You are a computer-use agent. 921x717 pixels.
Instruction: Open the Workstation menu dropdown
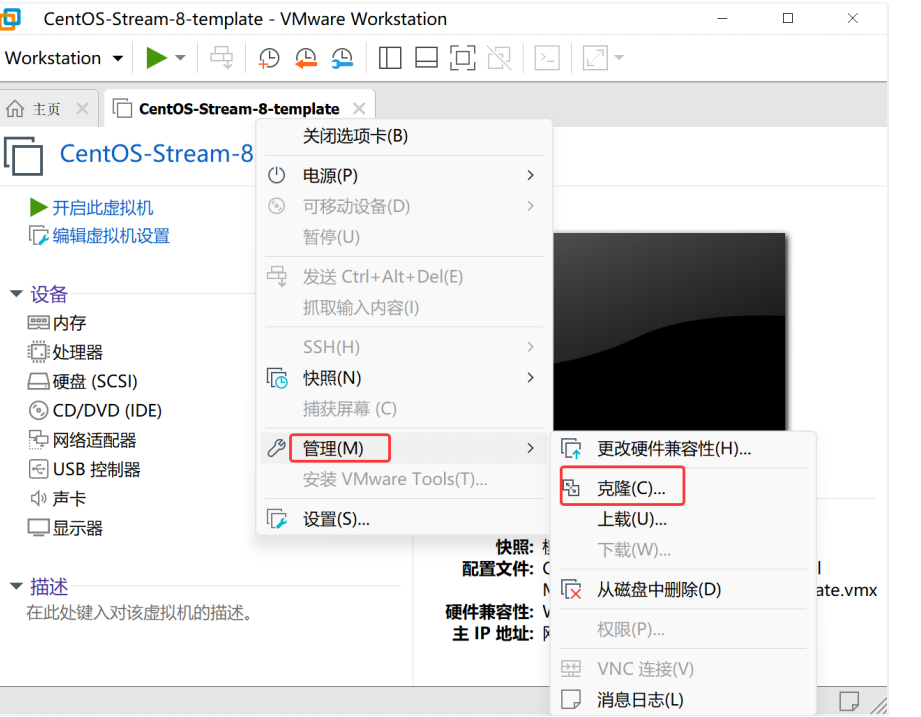click(x=64, y=58)
